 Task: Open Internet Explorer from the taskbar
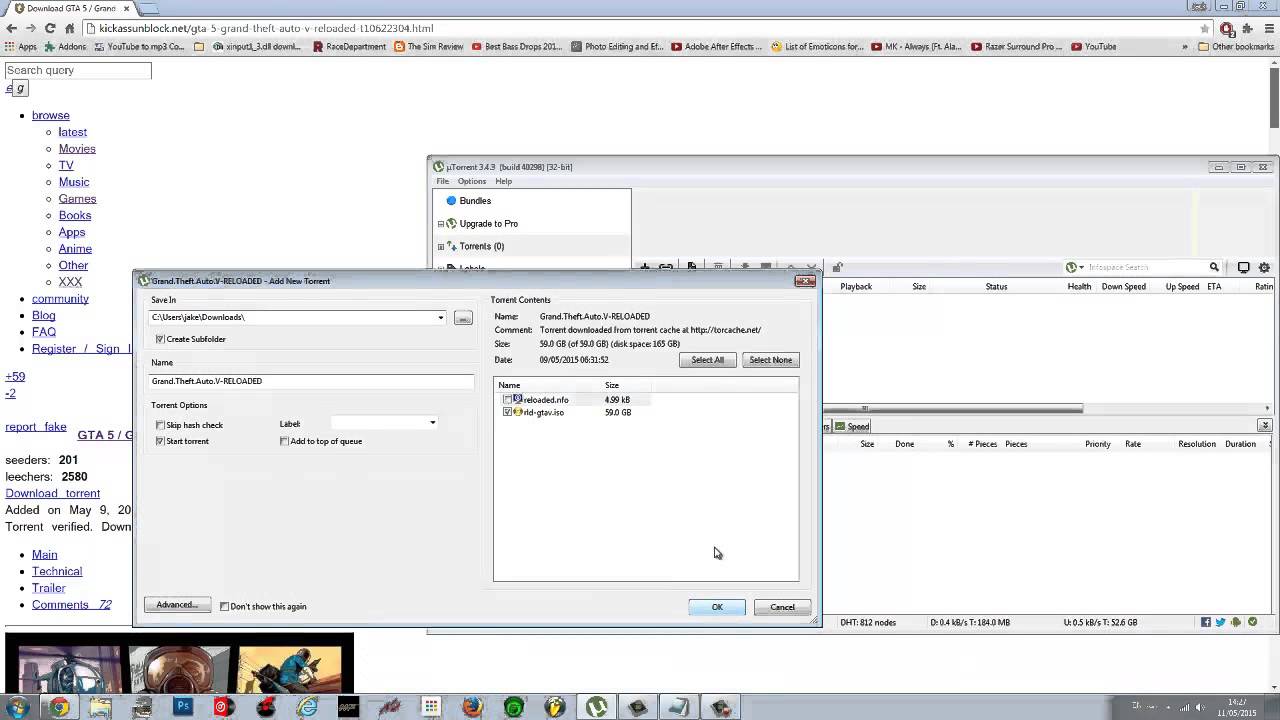(307, 707)
